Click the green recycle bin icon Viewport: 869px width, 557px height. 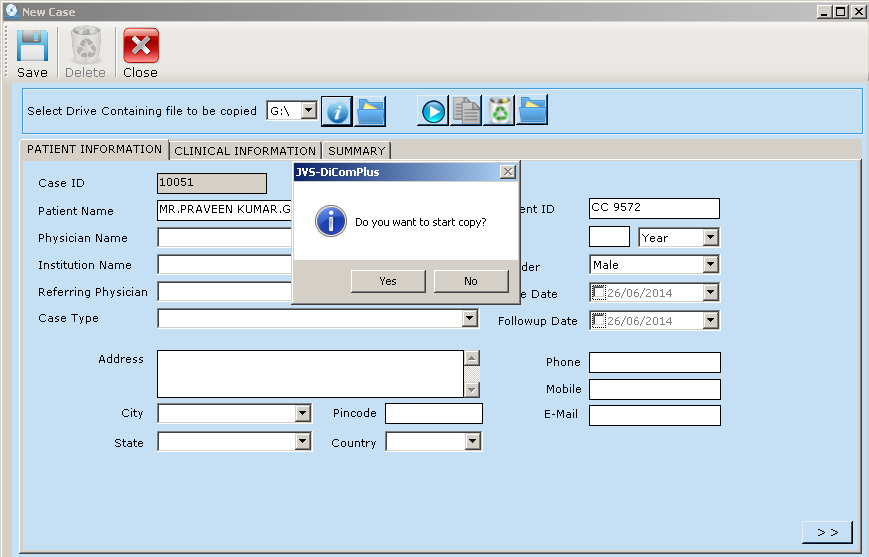pyautogui.click(x=499, y=111)
